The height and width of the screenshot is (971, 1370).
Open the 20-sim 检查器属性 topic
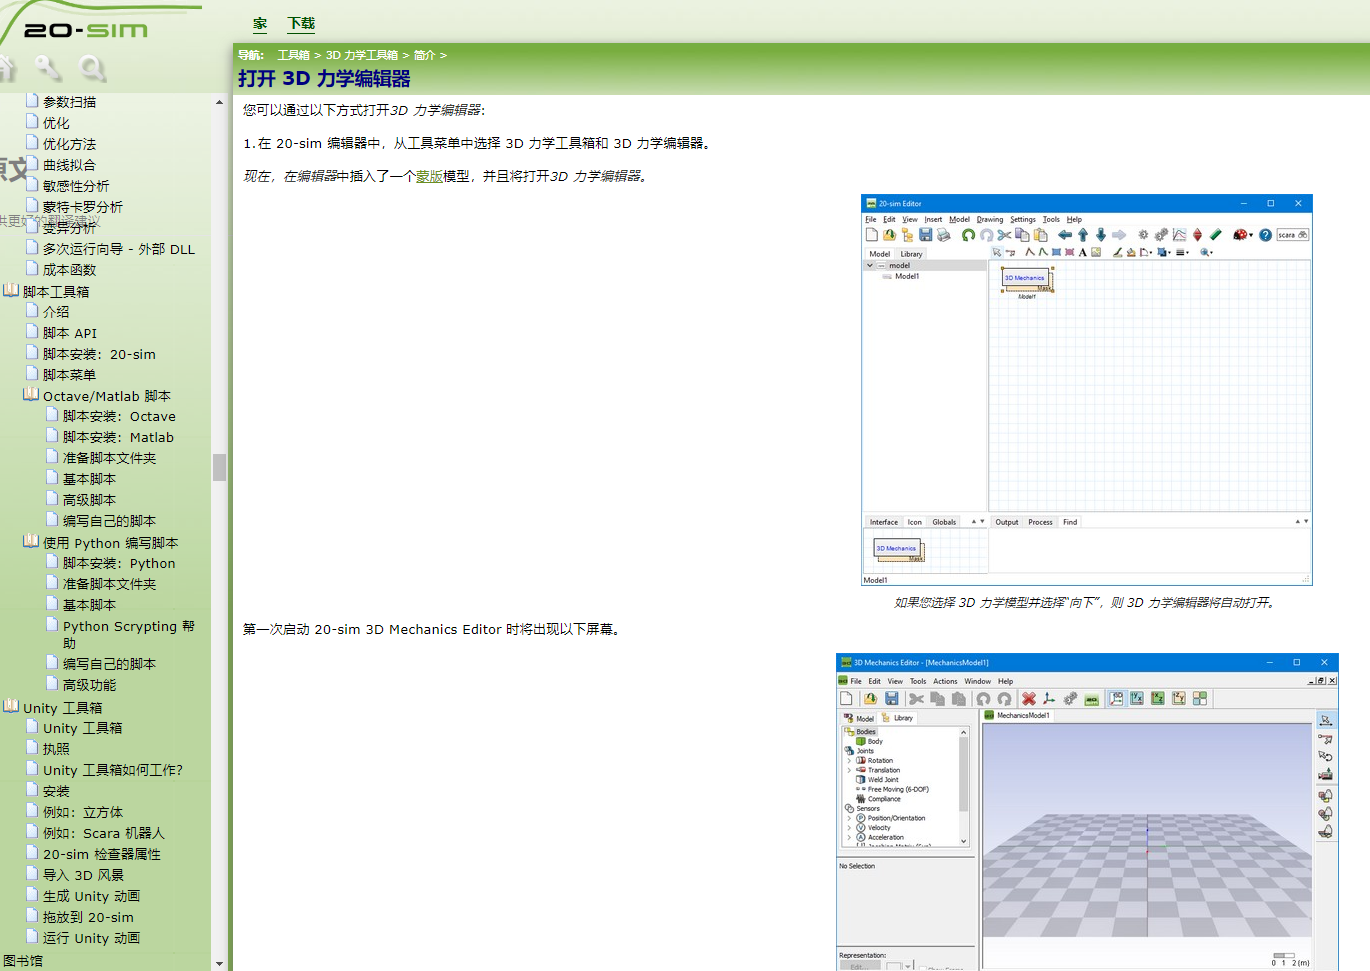tap(101, 854)
